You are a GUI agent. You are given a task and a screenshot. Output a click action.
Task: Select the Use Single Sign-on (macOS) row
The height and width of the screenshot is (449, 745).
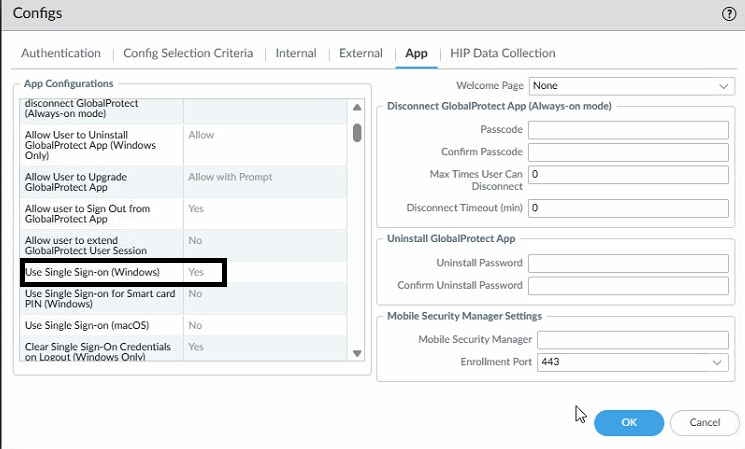click(x=183, y=325)
